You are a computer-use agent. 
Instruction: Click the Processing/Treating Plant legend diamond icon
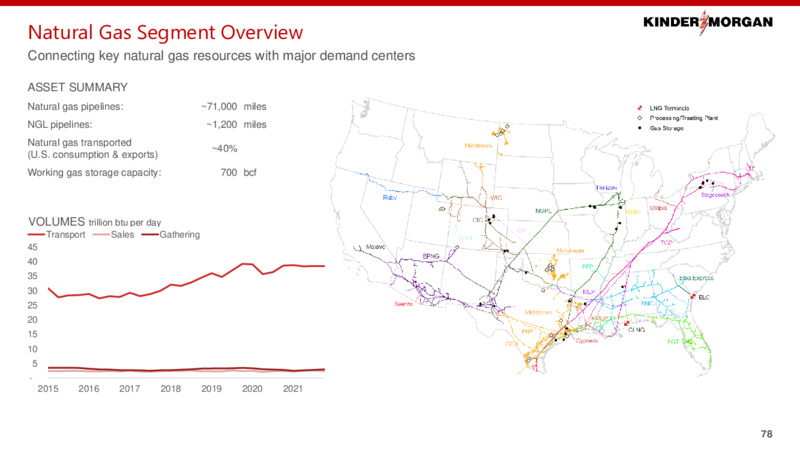click(639, 118)
